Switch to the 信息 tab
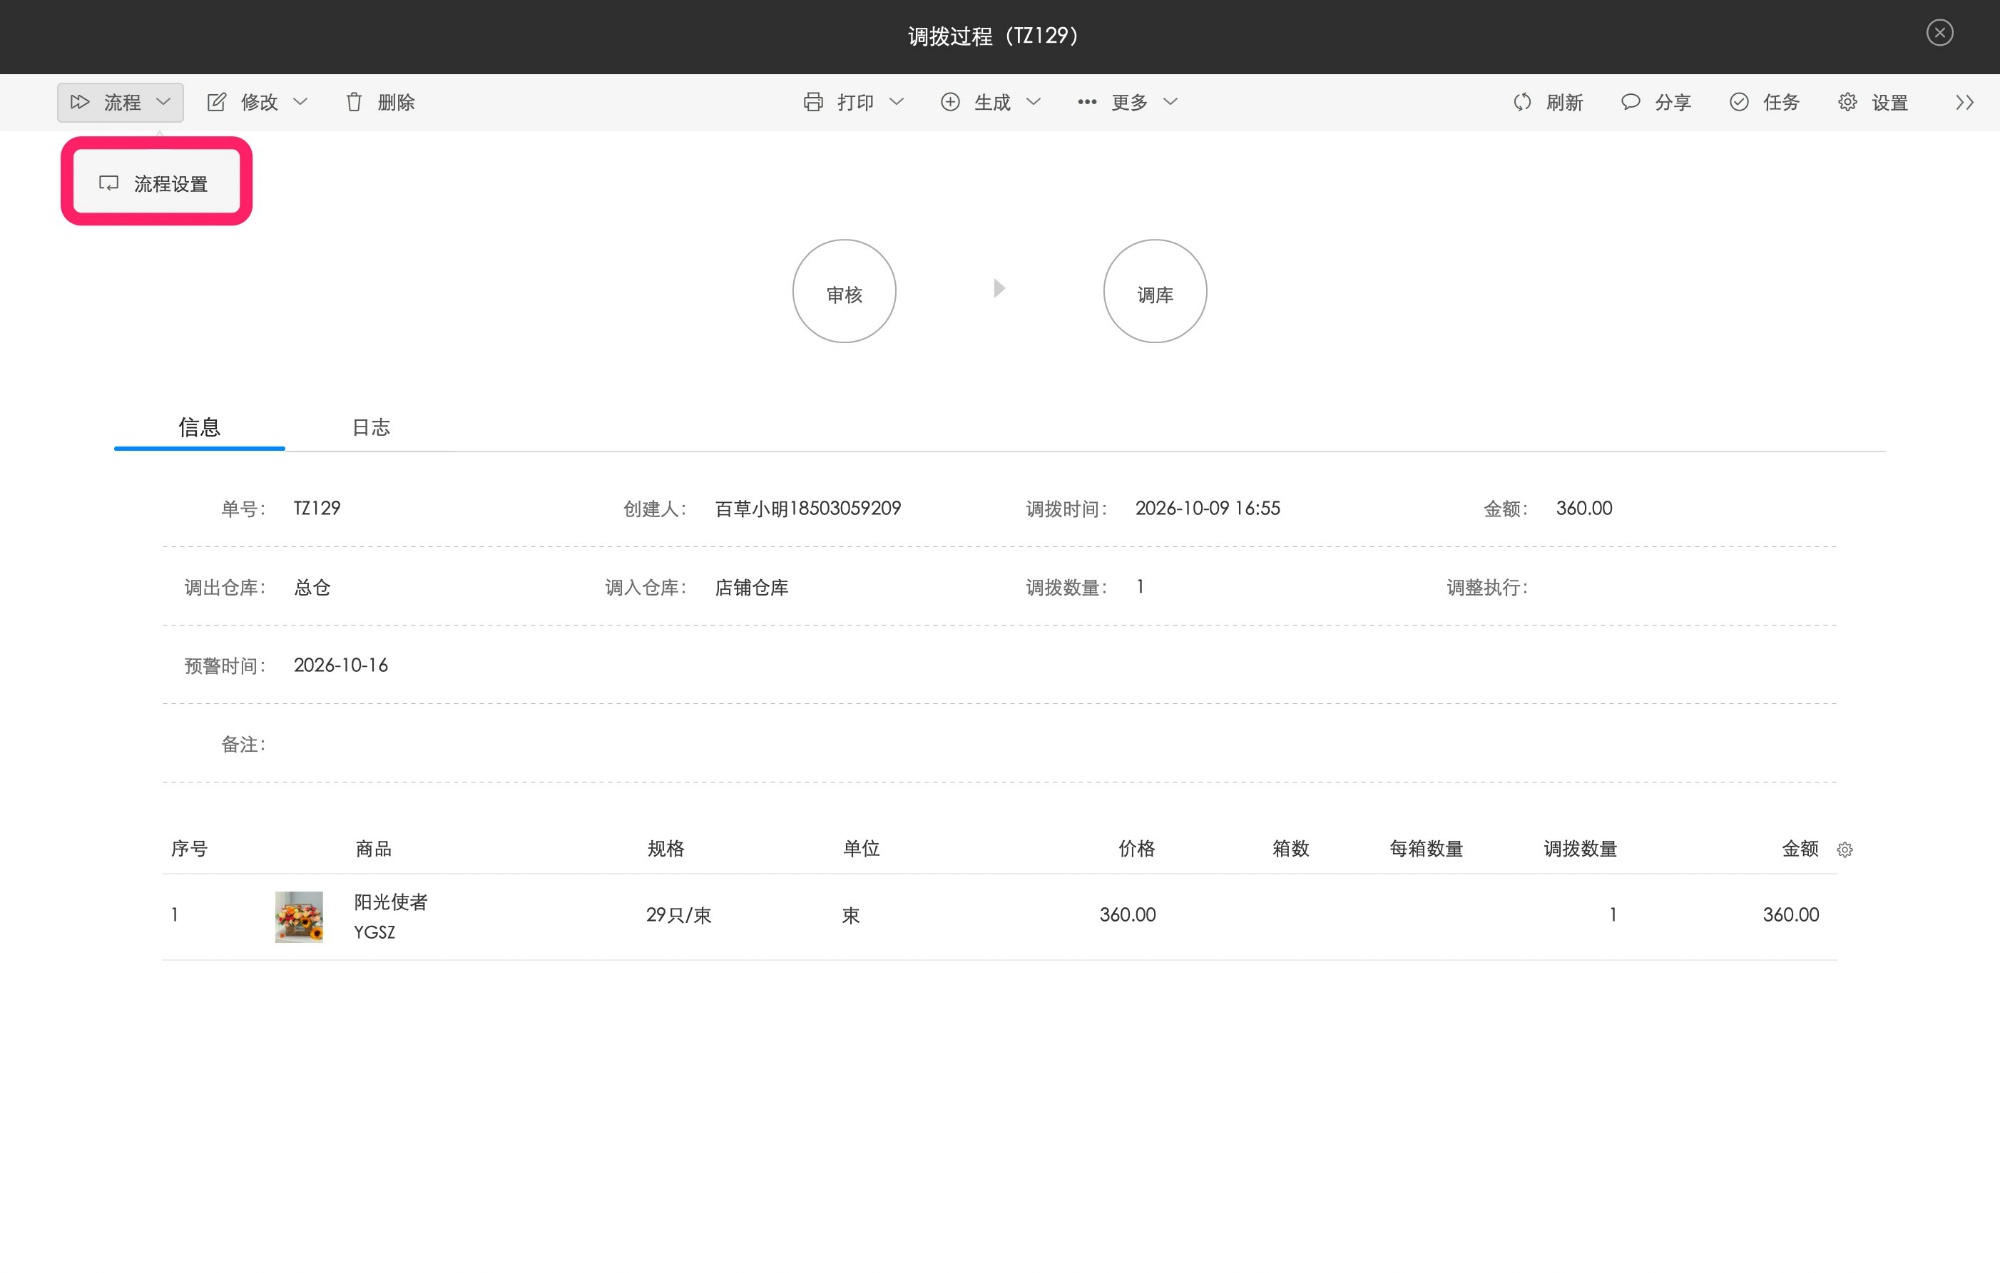Viewport: 2000px width, 1273px height. (199, 427)
